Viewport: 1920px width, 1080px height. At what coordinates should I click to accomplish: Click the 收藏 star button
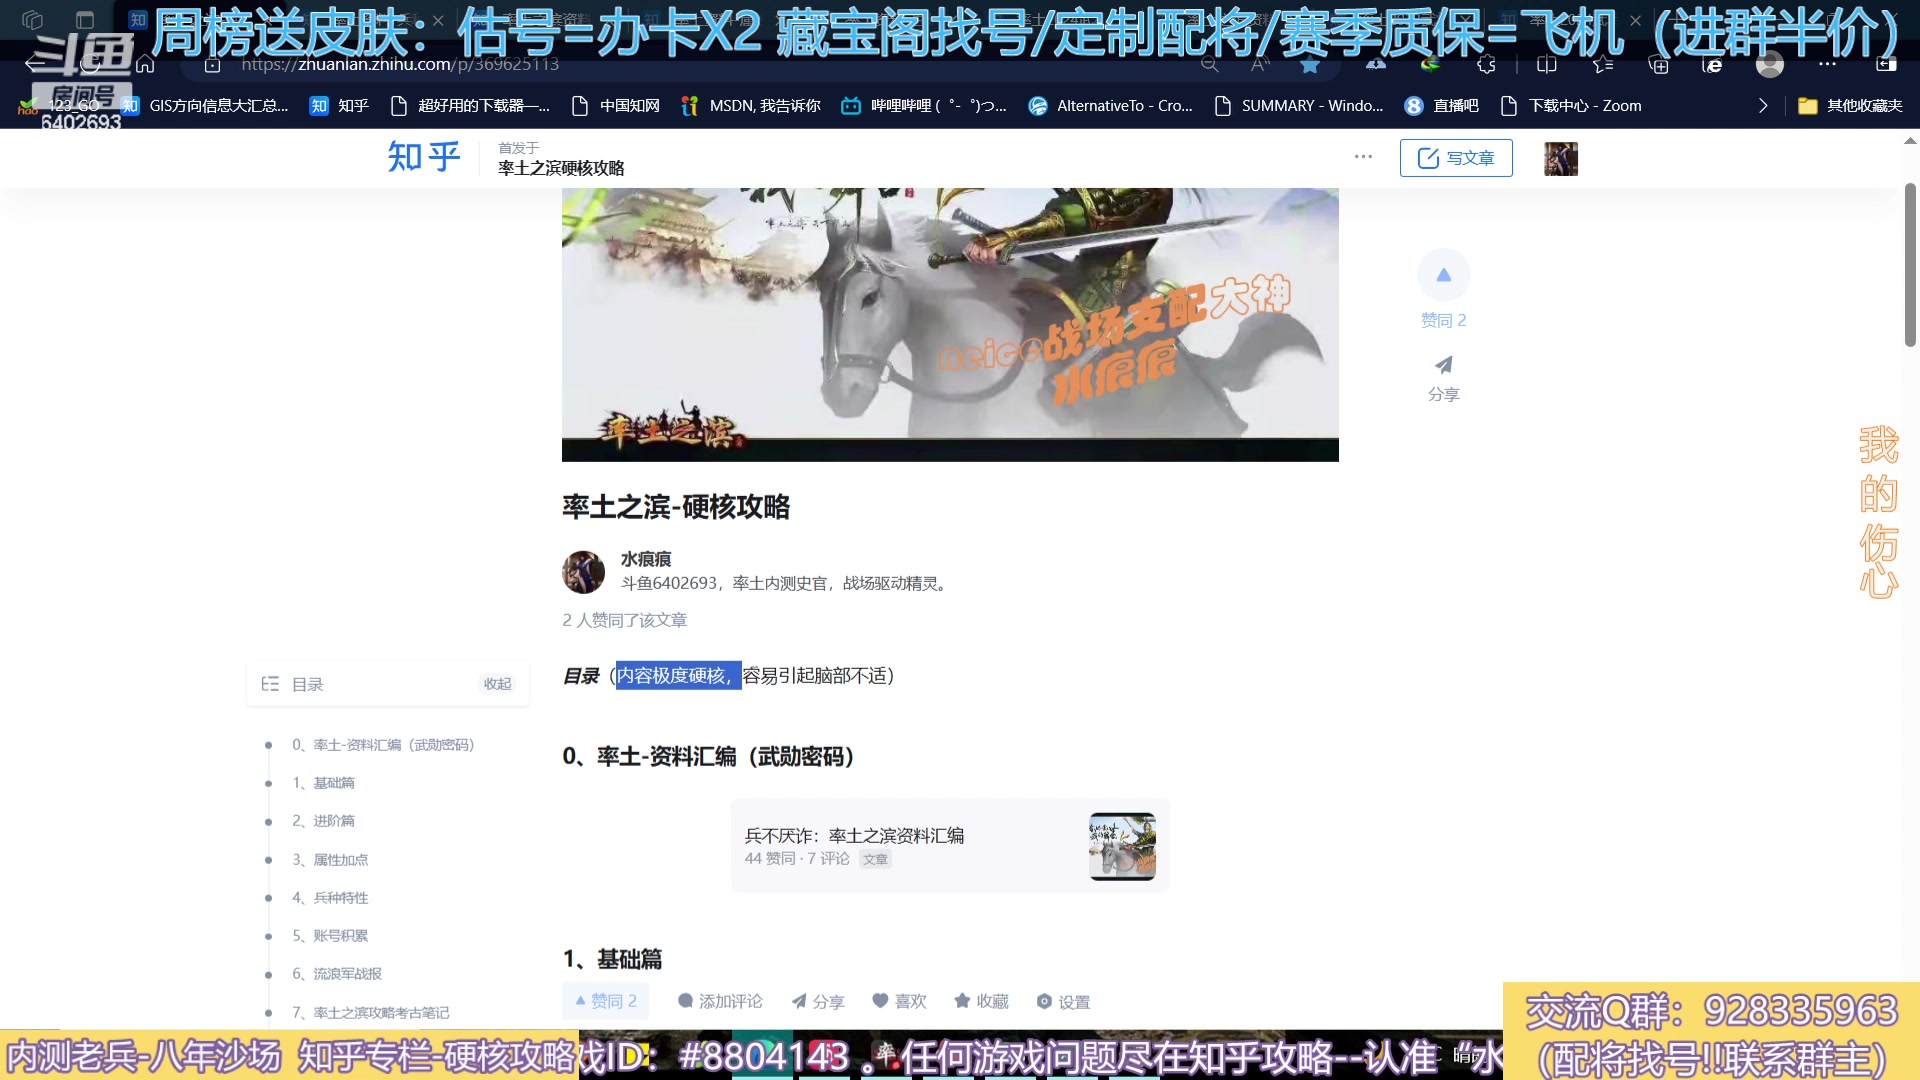981,1001
